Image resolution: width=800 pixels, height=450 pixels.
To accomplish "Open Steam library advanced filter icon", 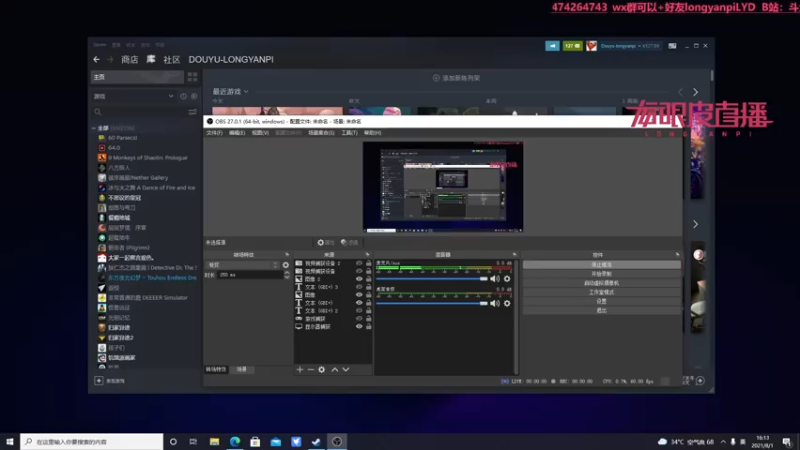I will [192, 112].
